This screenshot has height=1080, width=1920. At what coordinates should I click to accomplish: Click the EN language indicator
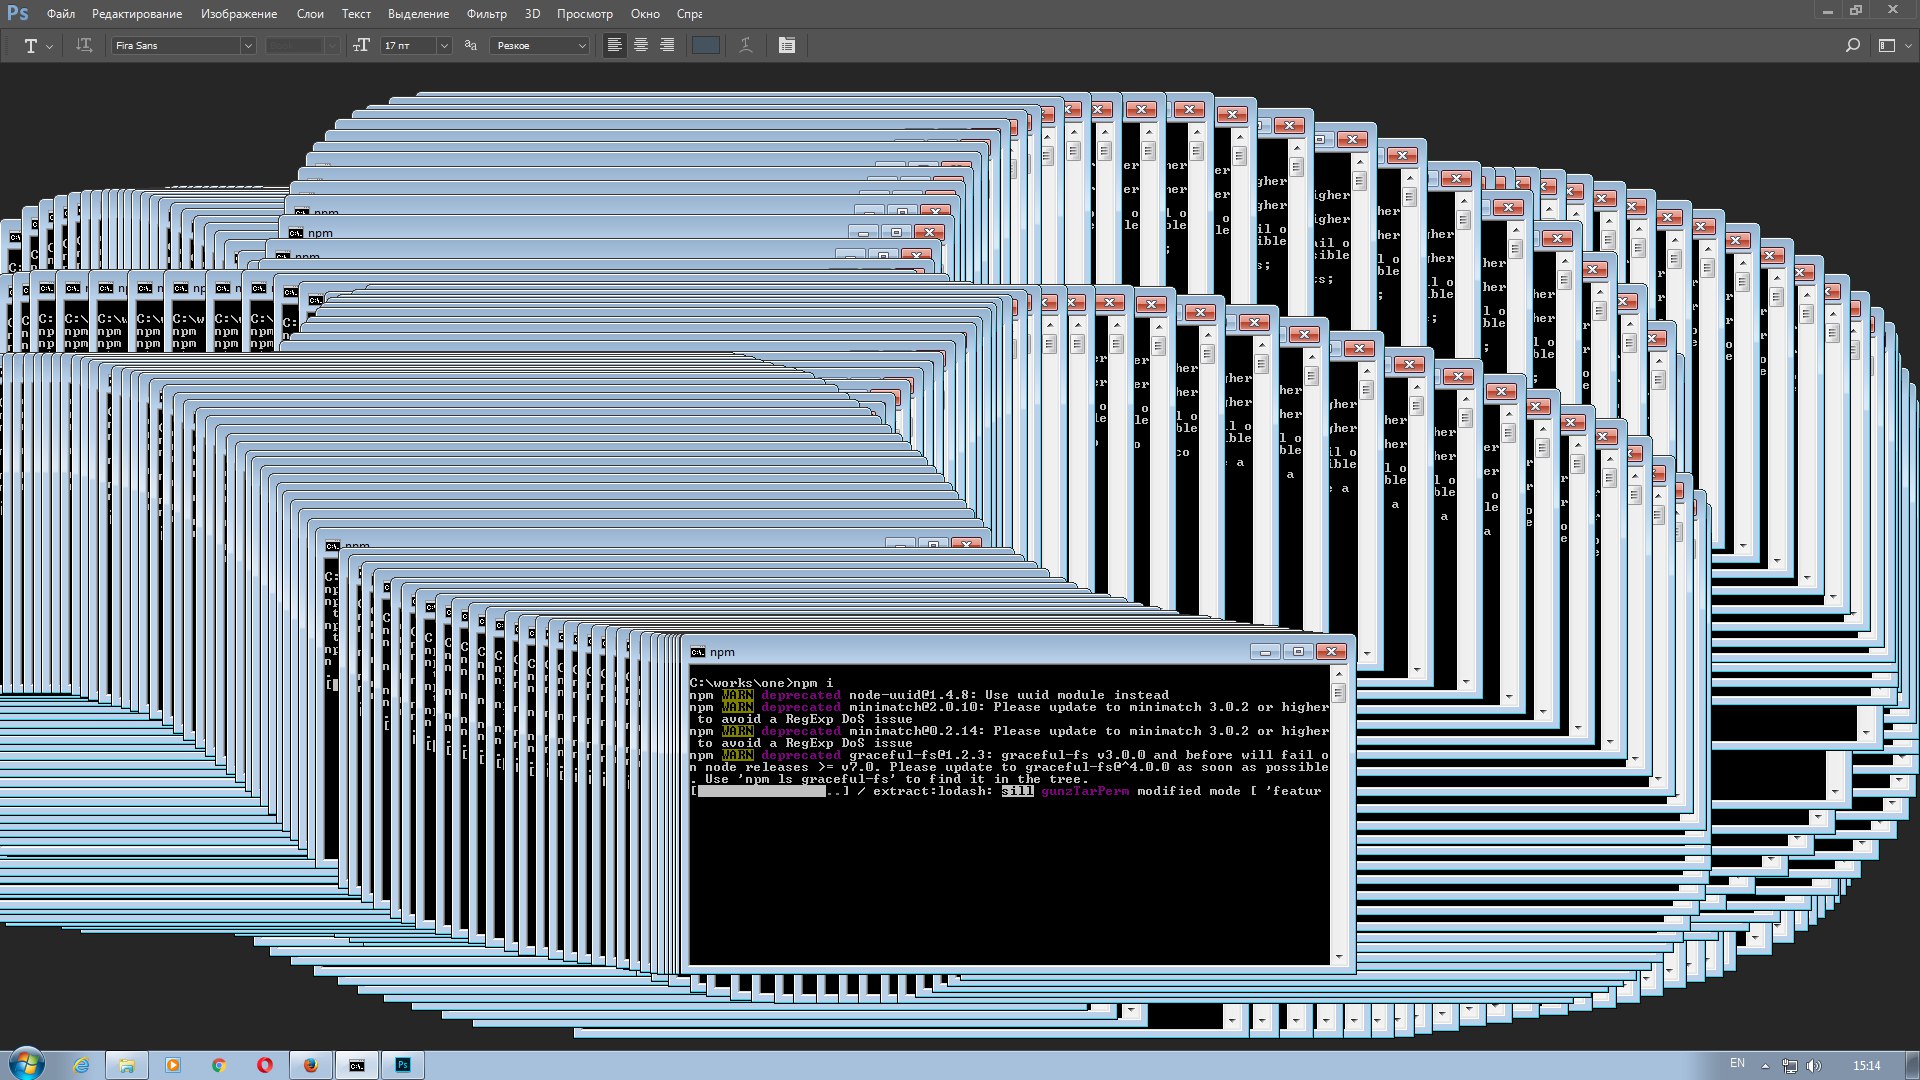coord(1737,1063)
